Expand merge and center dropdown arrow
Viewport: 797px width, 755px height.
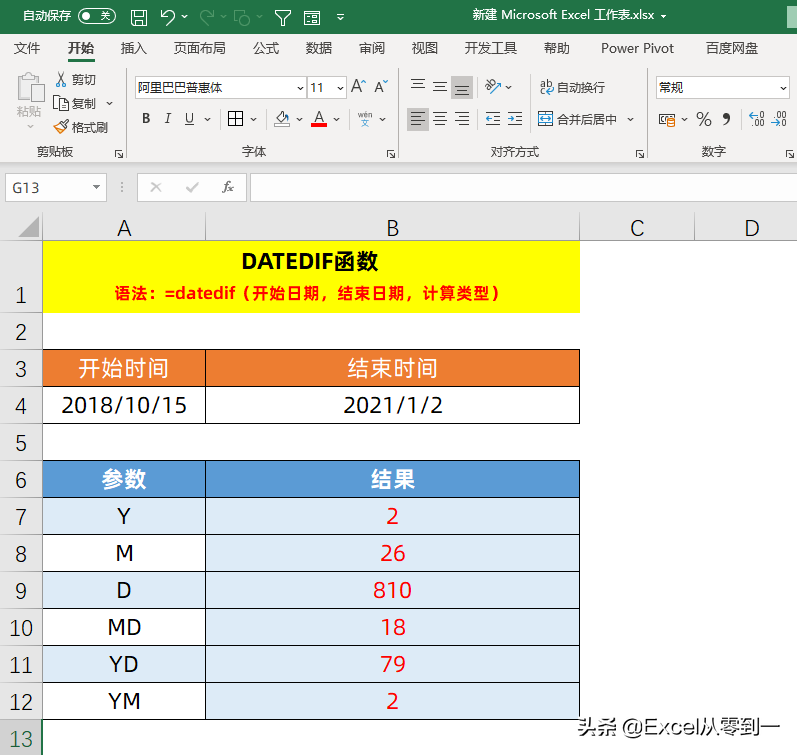630,119
